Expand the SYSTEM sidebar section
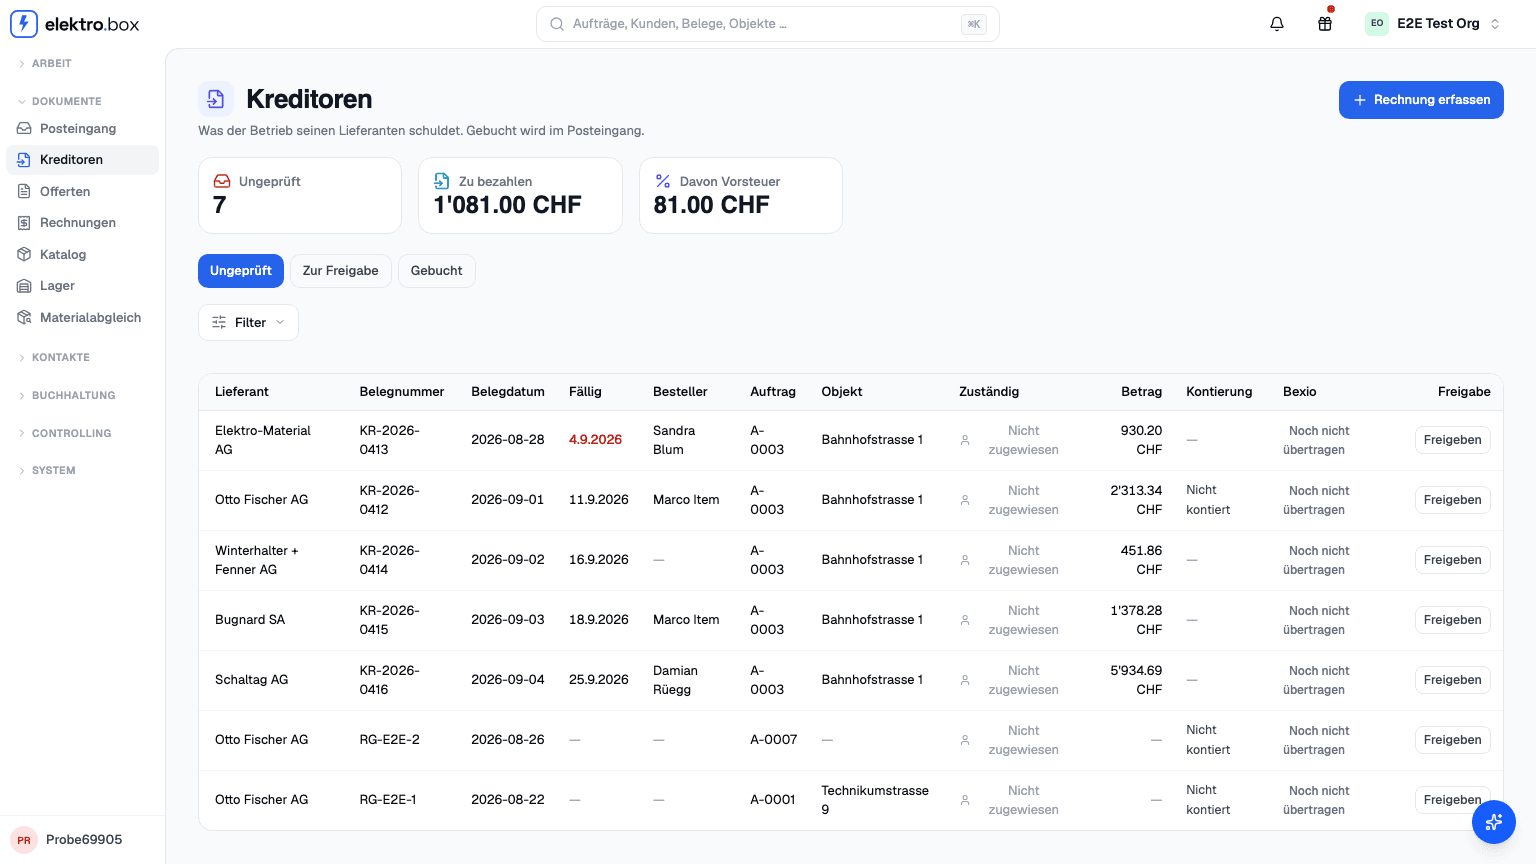Viewport: 1536px width, 864px height. 46,470
